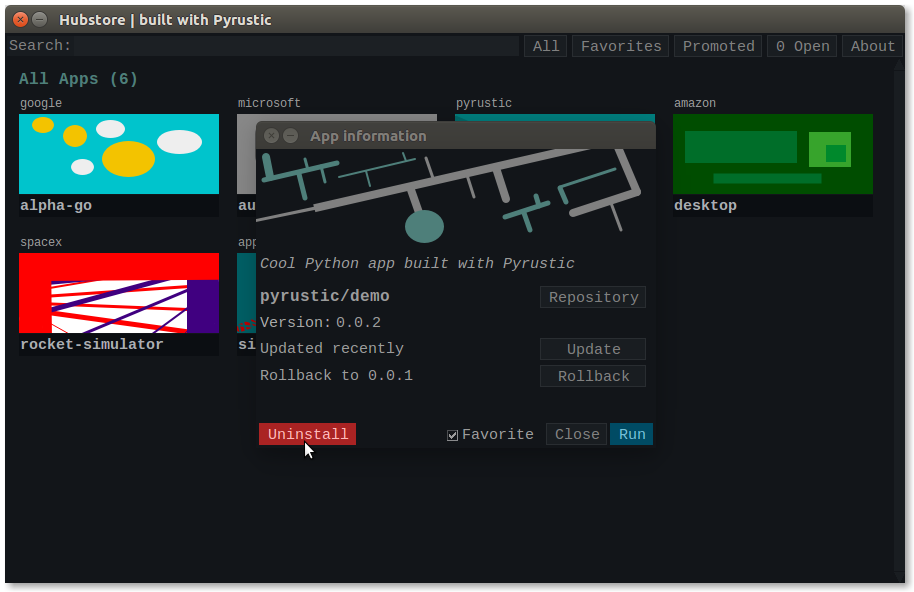Minimize the Hubstore main window
This screenshot has width=914, height=592.
[x=40, y=20]
